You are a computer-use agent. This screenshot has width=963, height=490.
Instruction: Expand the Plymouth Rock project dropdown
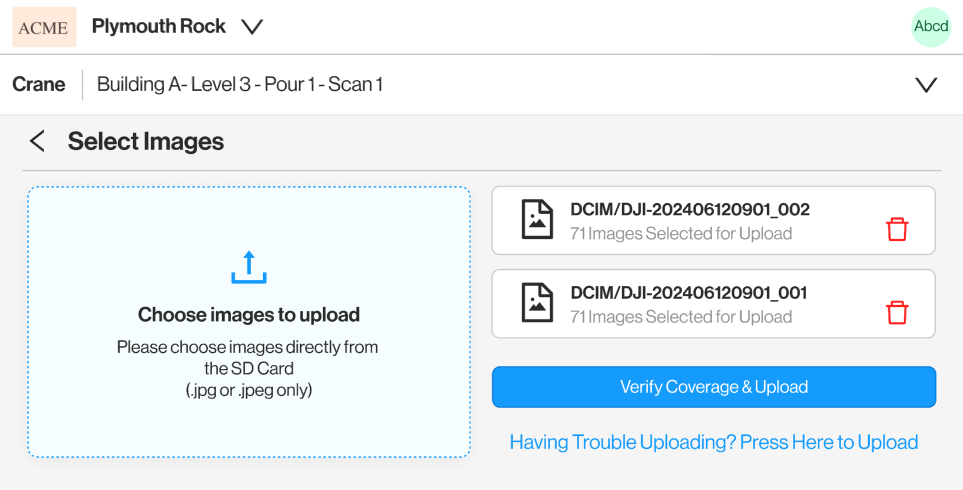click(x=252, y=27)
